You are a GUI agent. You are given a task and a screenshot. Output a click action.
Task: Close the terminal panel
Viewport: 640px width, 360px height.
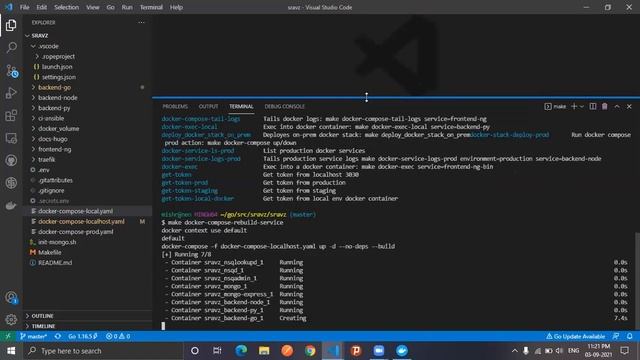[629, 107]
